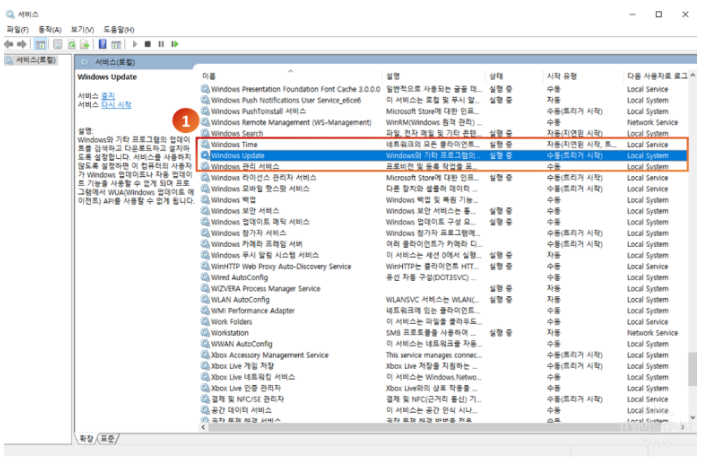Select 결제 및 NFC/SE 관리자 row
The height and width of the screenshot is (465, 703).
coord(443,399)
